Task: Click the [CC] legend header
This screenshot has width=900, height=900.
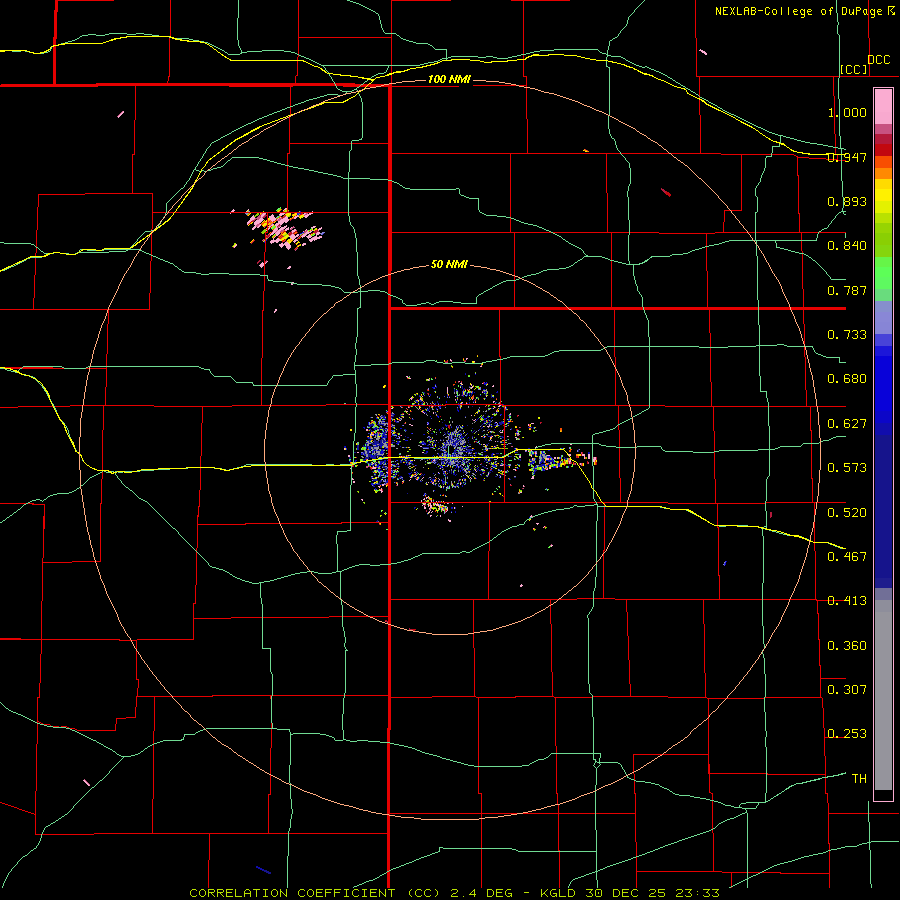Action: click(x=854, y=69)
